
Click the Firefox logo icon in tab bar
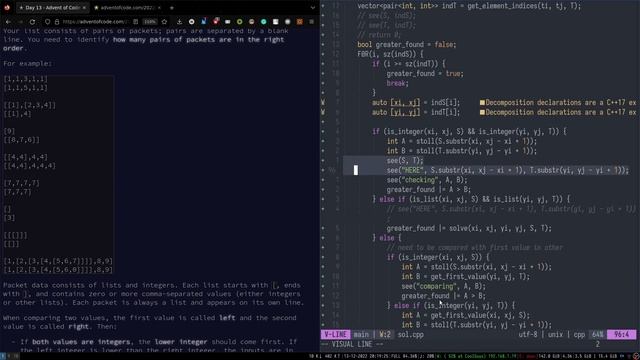click(7, 7)
